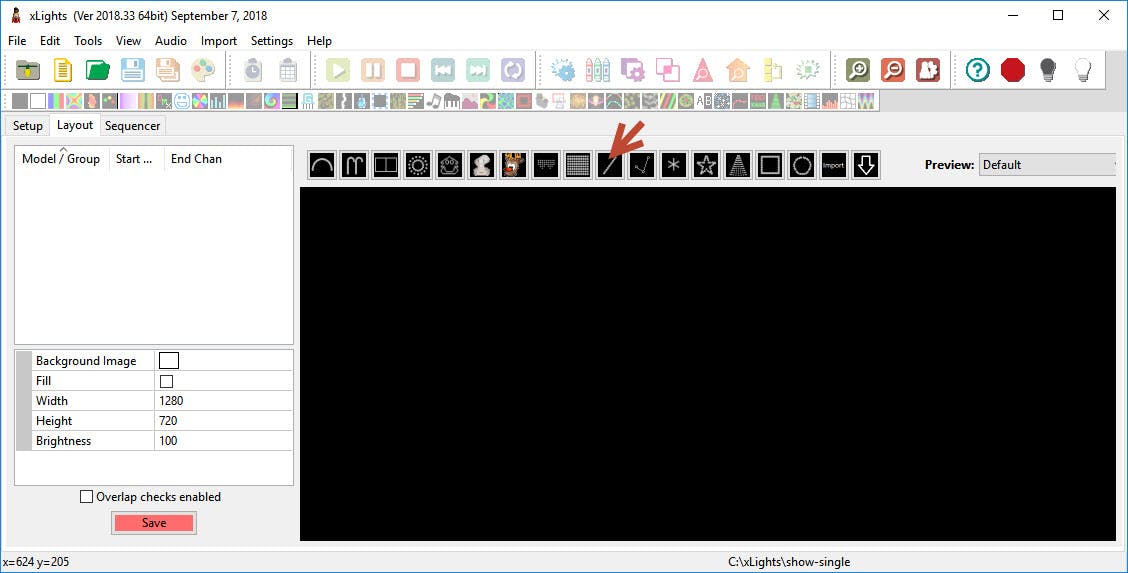Open the View menu
Image resolution: width=1128 pixels, height=573 pixels.
(x=128, y=41)
